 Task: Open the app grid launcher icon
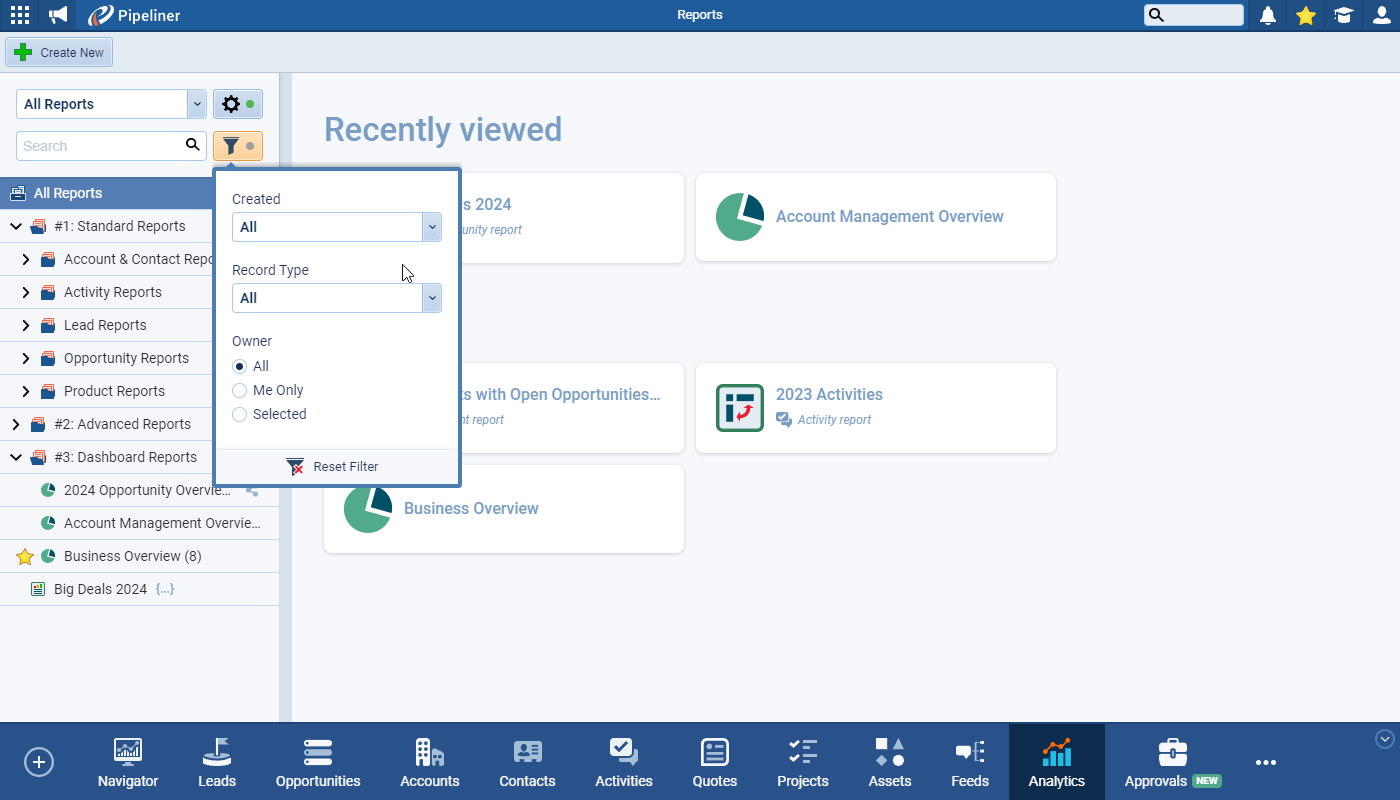[19, 15]
